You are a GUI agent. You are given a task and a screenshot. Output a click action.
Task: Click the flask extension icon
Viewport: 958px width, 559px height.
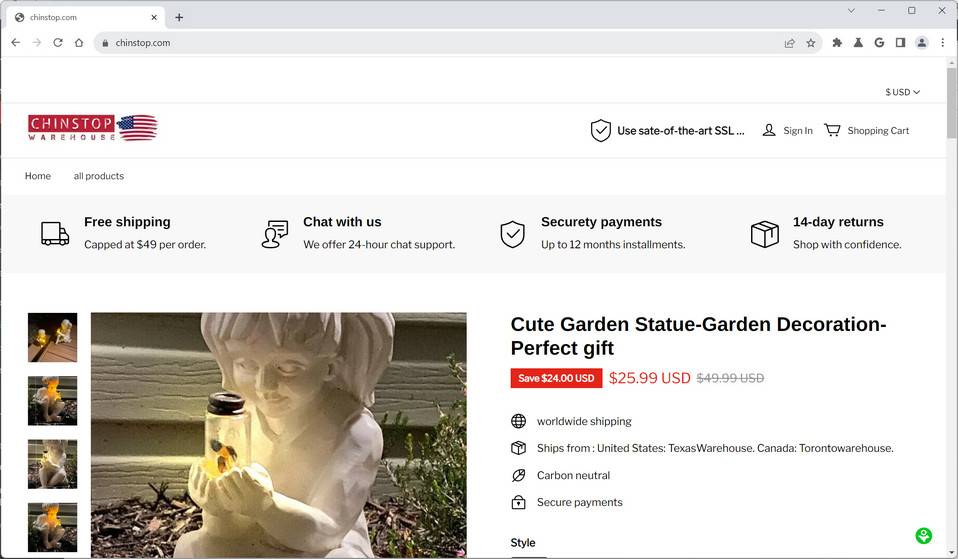858,43
